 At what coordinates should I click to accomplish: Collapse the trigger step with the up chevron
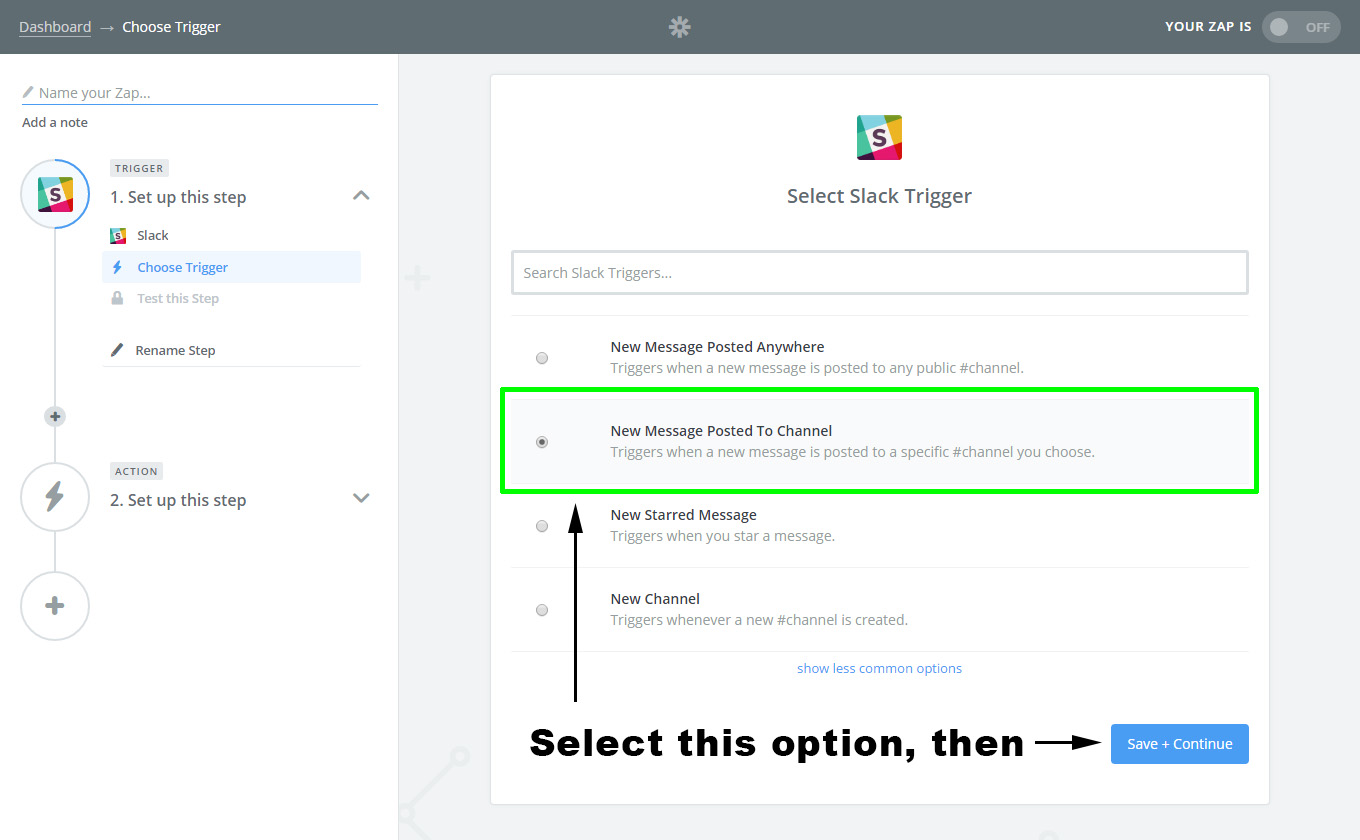[x=362, y=196]
